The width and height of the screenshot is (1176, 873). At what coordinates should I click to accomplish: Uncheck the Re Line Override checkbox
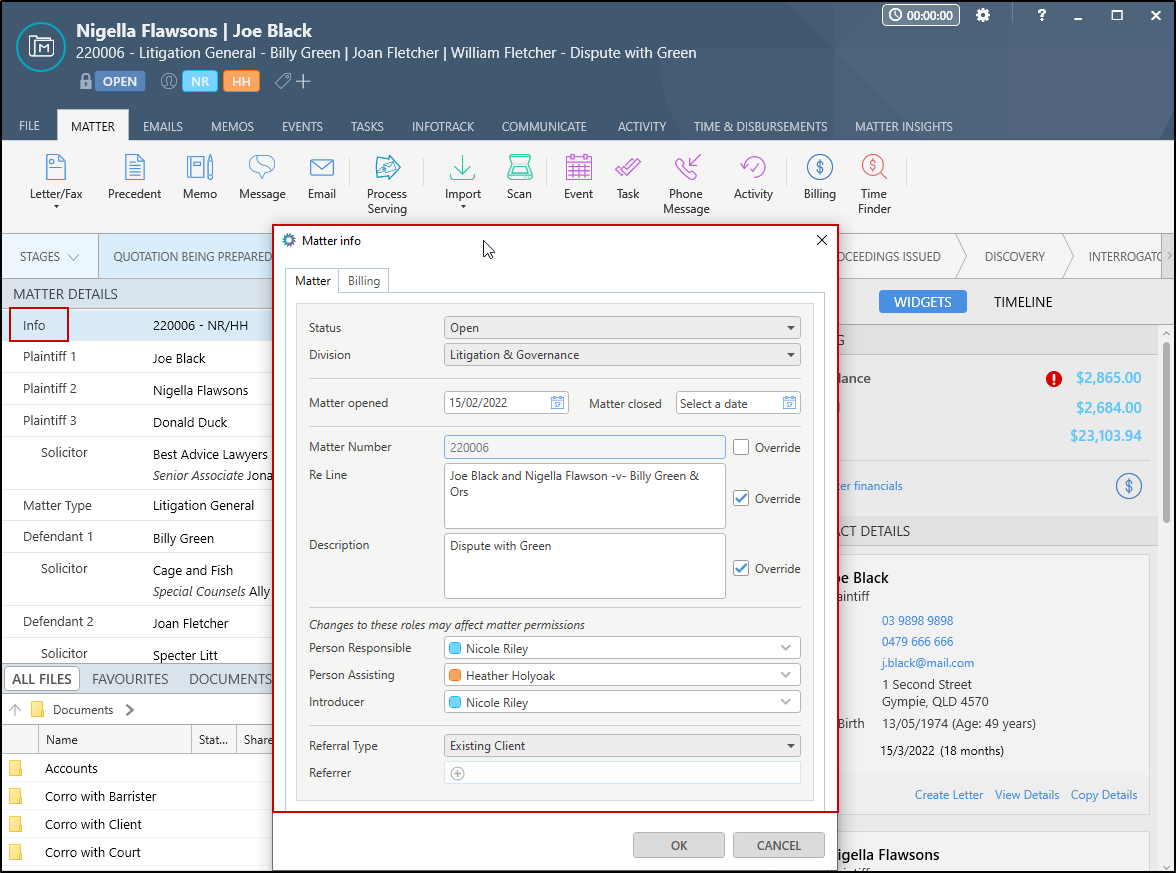click(741, 498)
